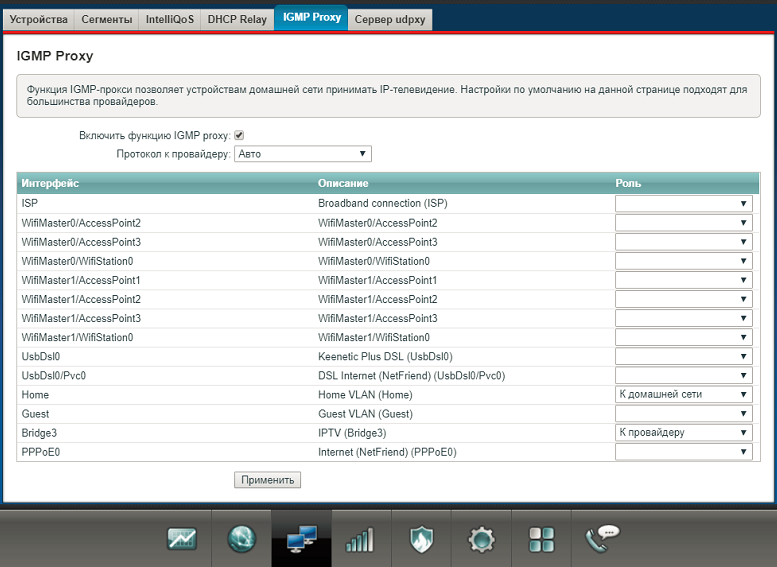This screenshot has height=567, width=777.
Task: Open role dropdown for PPPoE0 interface
Action: point(683,452)
